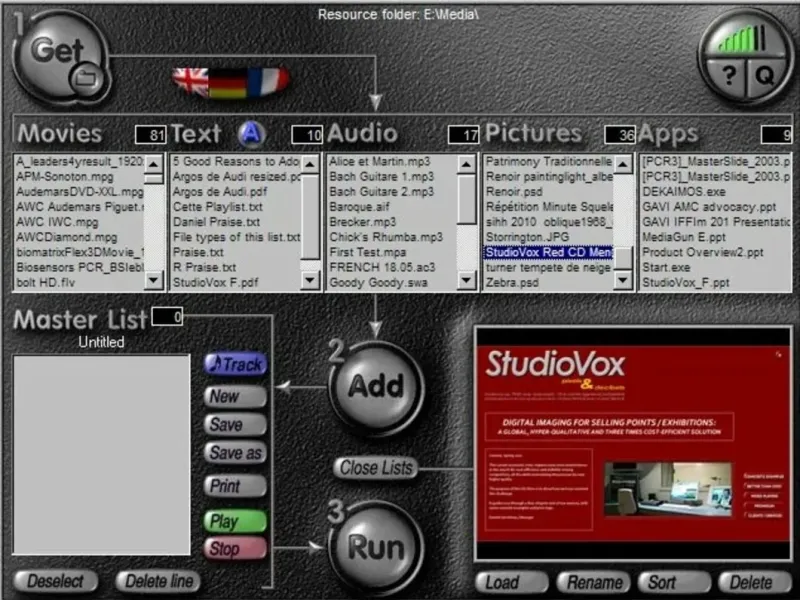The image size is (800, 600).
Task: Click the Rename button
Action: [x=594, y=582]
